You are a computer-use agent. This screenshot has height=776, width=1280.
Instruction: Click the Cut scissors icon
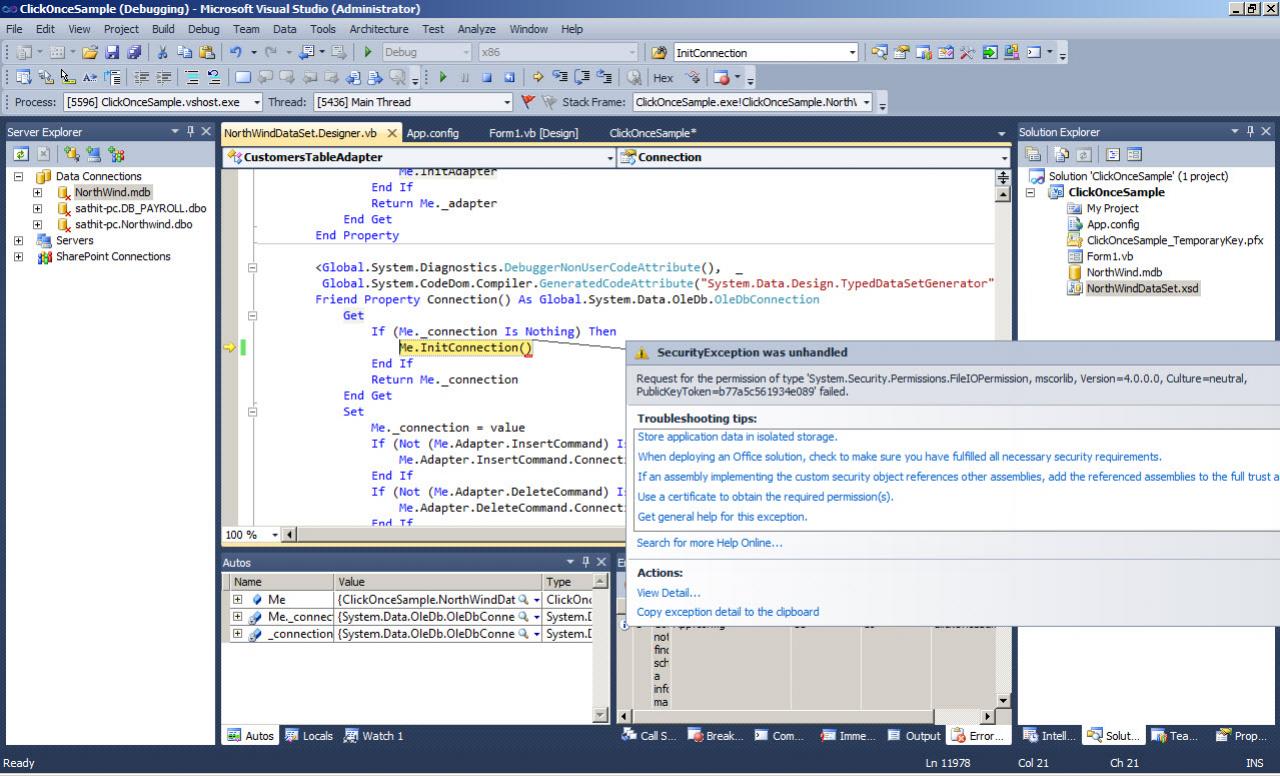click(x=164, y=53)
